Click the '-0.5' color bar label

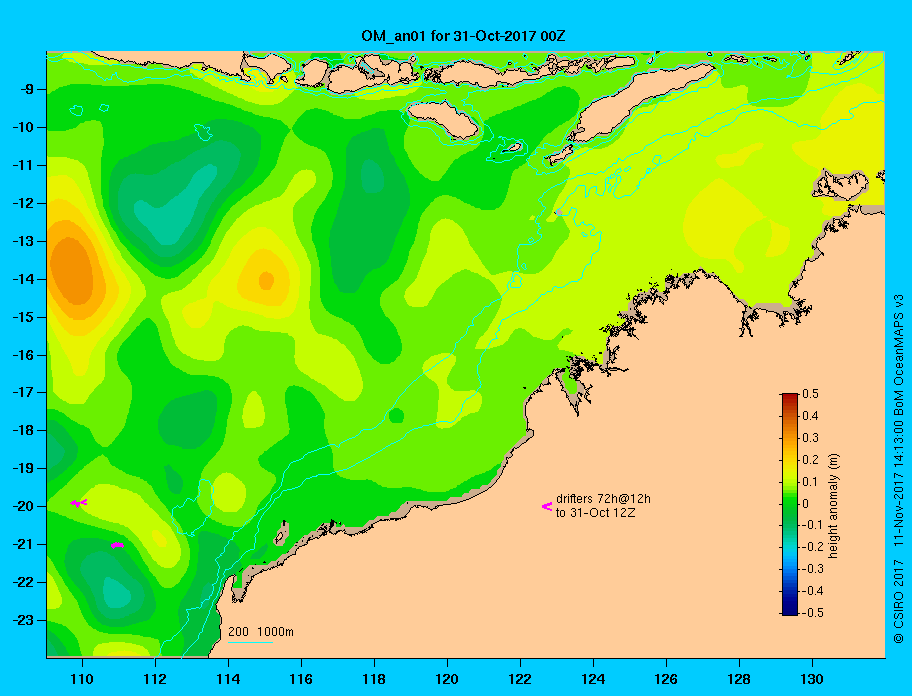click(813, 613)
